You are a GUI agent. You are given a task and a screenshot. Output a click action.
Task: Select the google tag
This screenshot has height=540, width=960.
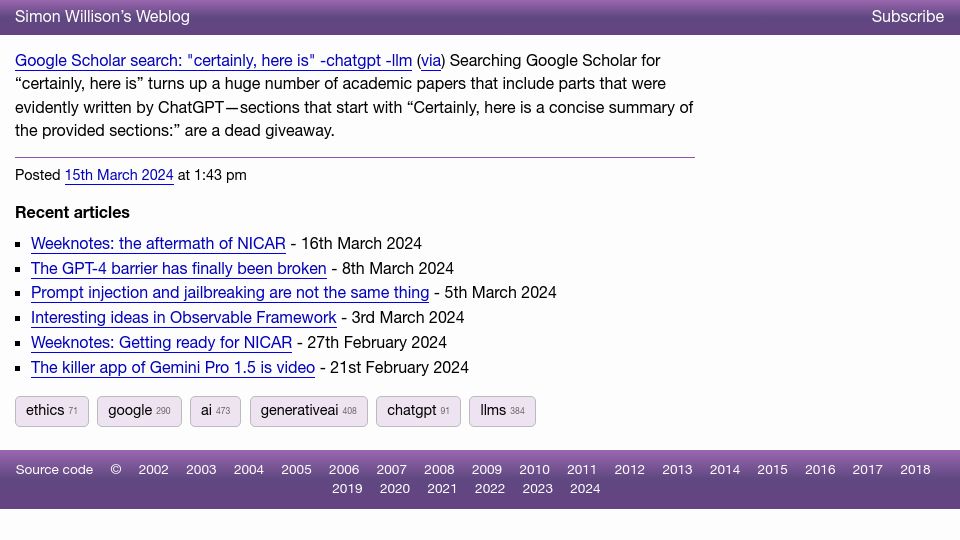tap(139, 411)
